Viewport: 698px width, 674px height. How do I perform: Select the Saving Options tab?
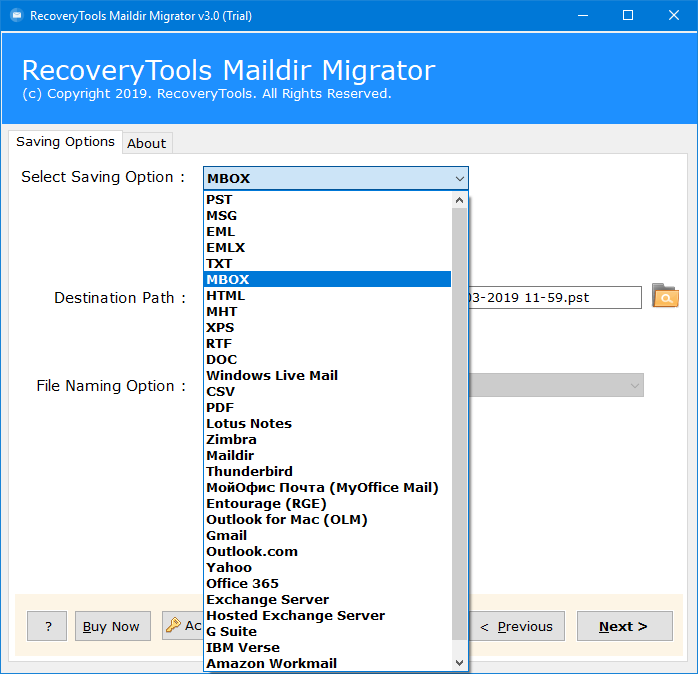65,142
